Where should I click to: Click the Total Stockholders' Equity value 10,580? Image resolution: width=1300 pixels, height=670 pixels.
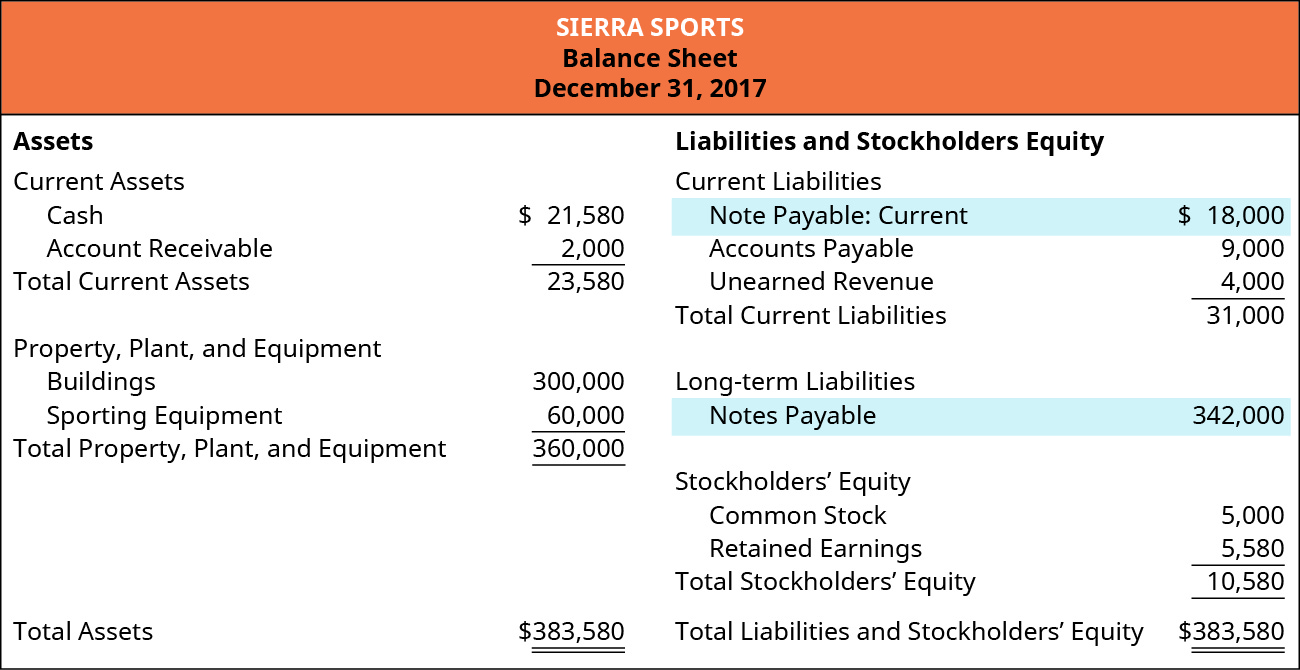(1243, 581)
